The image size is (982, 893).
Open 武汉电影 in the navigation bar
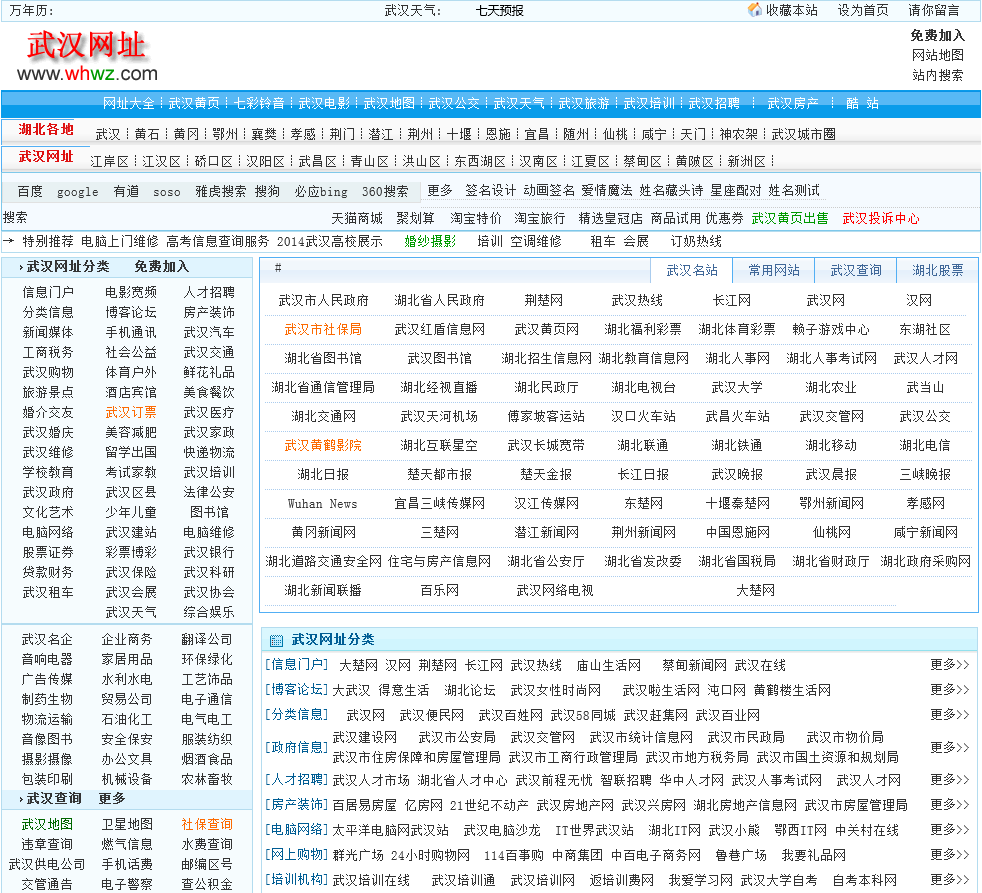324,103
